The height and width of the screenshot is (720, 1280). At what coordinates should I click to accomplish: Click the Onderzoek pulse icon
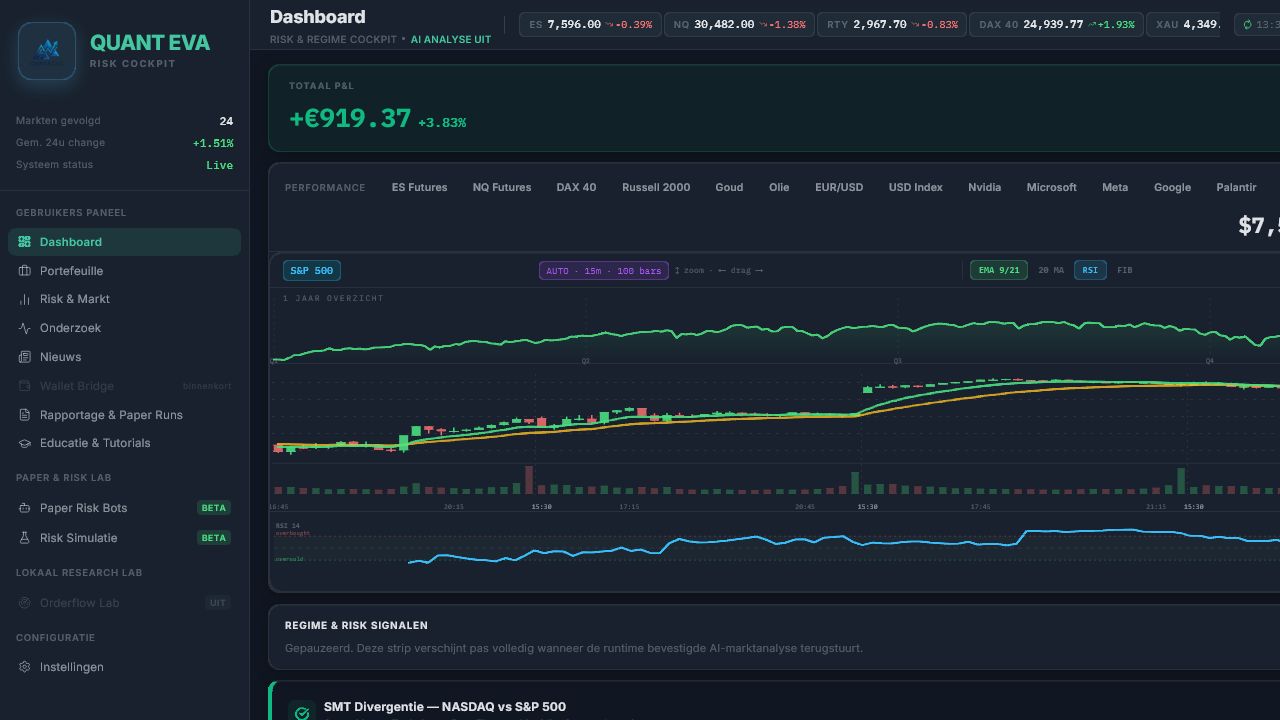pyautogui.click(x=25, y=328)
